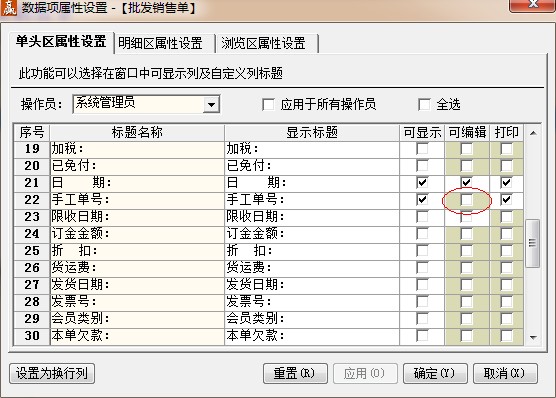Click 显示标题 field of 手工单号 row
The height and width of the screenshot is (398, 556).
tap(312, 200)
